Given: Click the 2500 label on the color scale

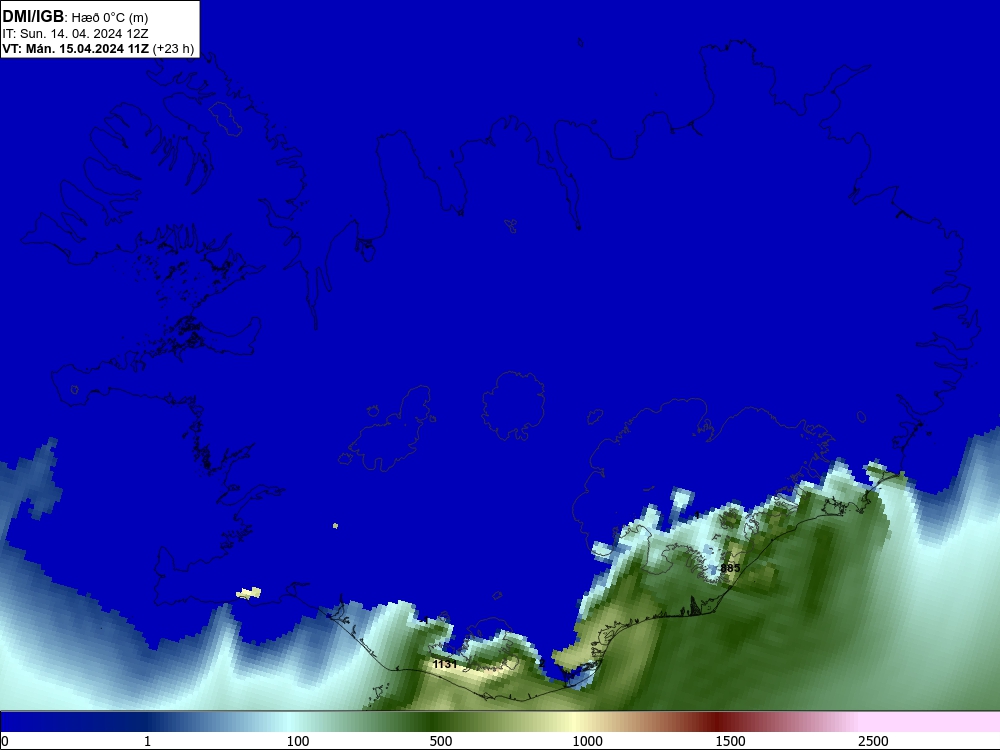Looking at the screenshot, I should click(x=873, y=741).
